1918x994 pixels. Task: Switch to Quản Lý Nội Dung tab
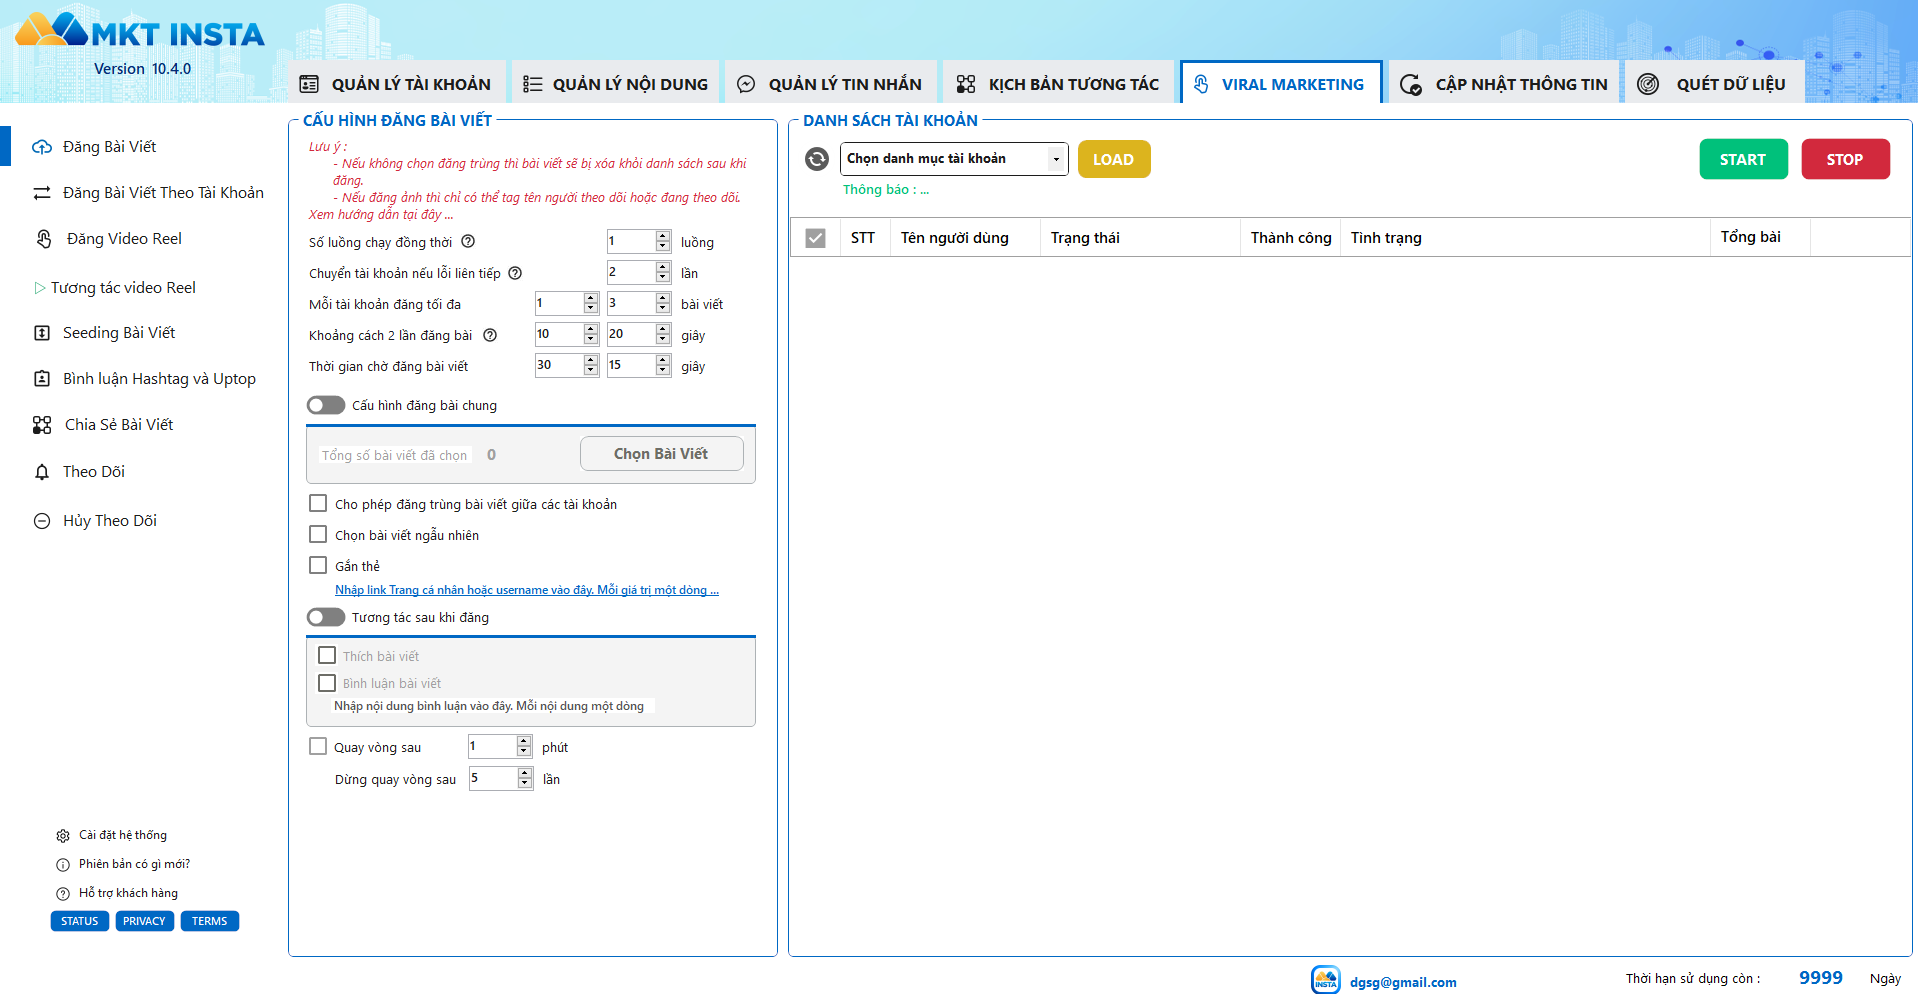[616, 84]
